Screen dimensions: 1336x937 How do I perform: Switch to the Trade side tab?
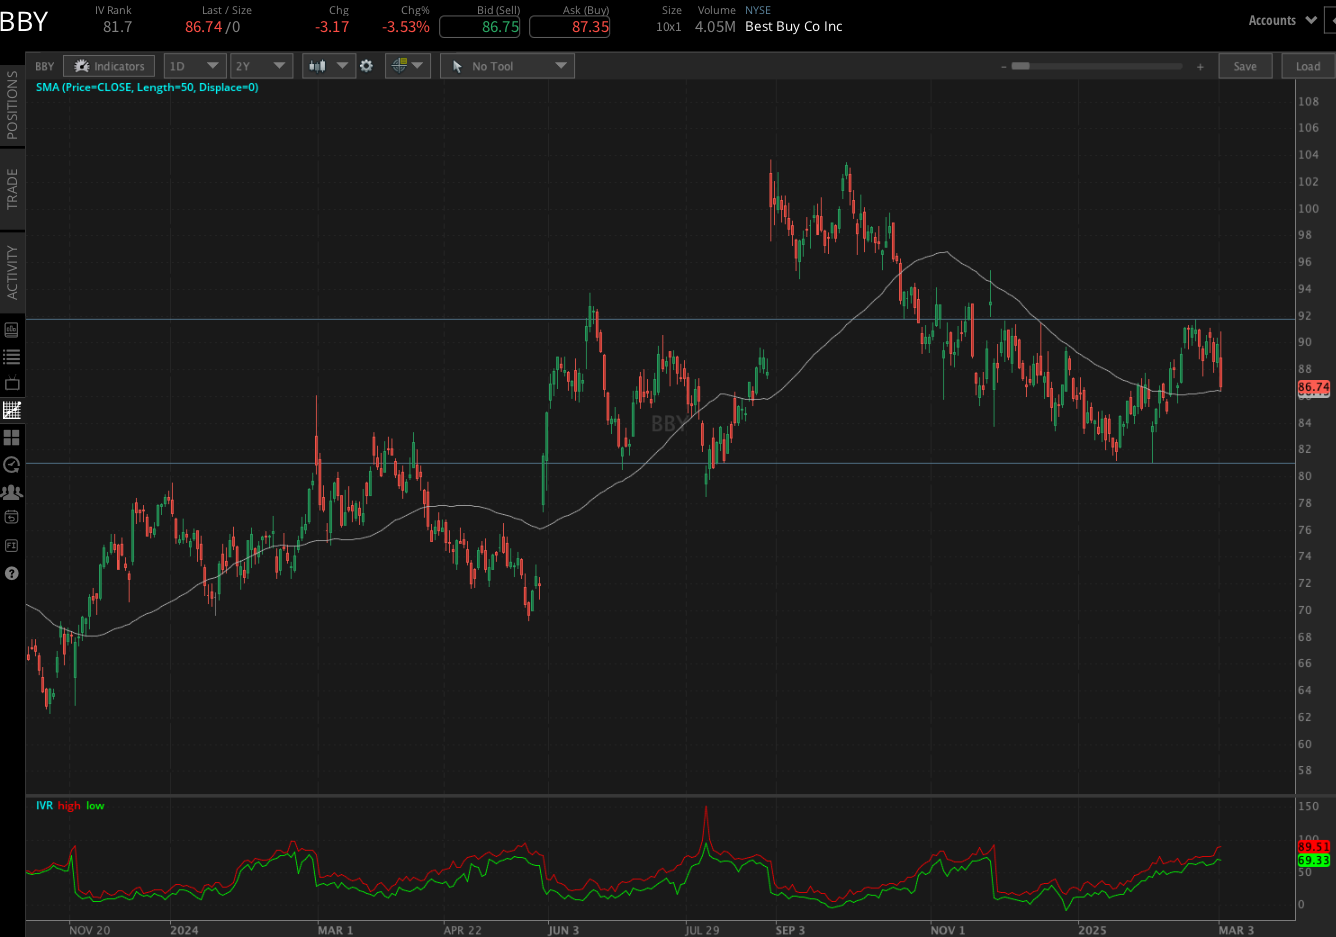pos(12,189)
